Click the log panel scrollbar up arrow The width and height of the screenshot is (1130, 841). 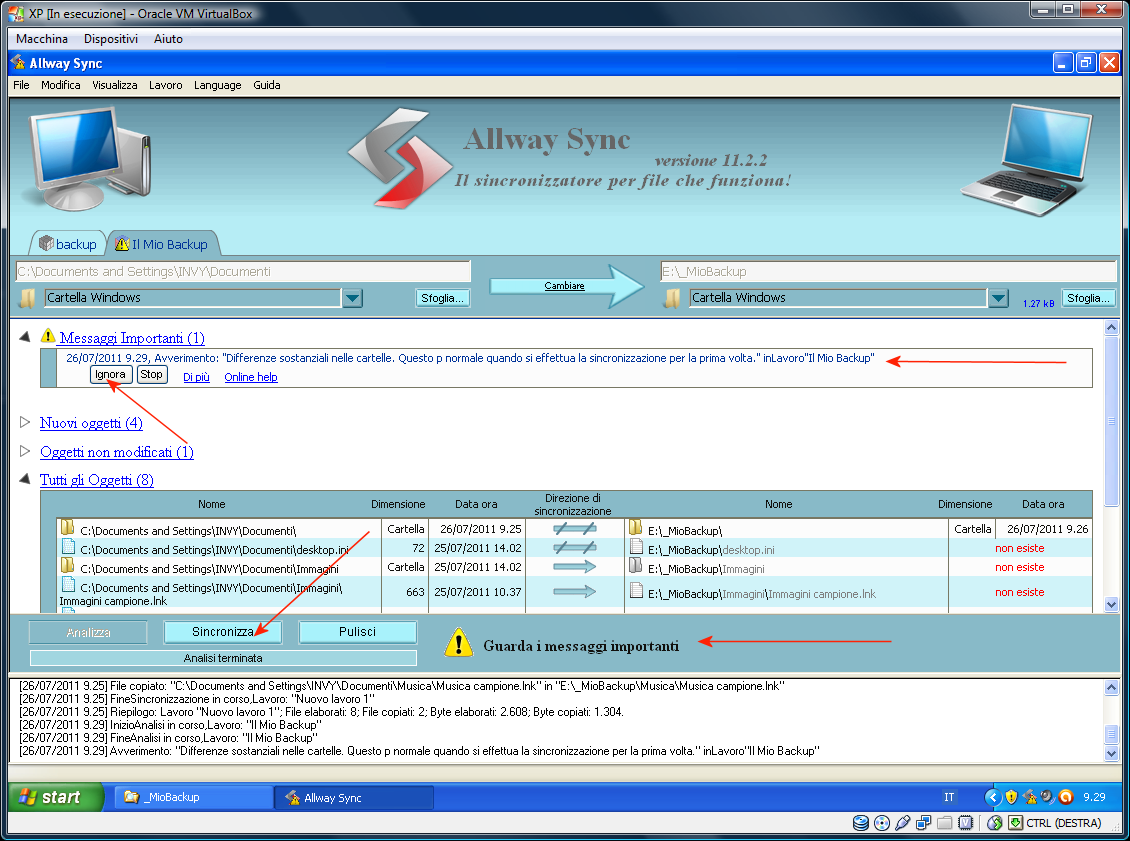point(1111,688)
